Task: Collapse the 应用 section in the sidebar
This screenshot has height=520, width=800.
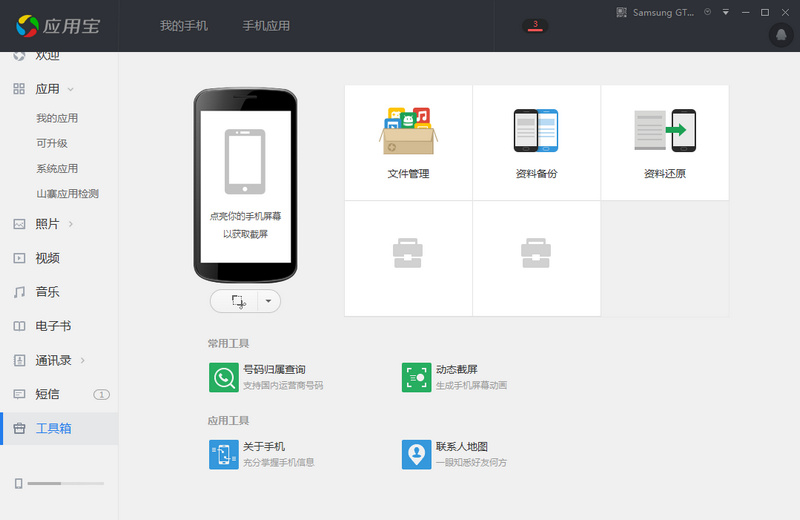Action: (70, 89)
